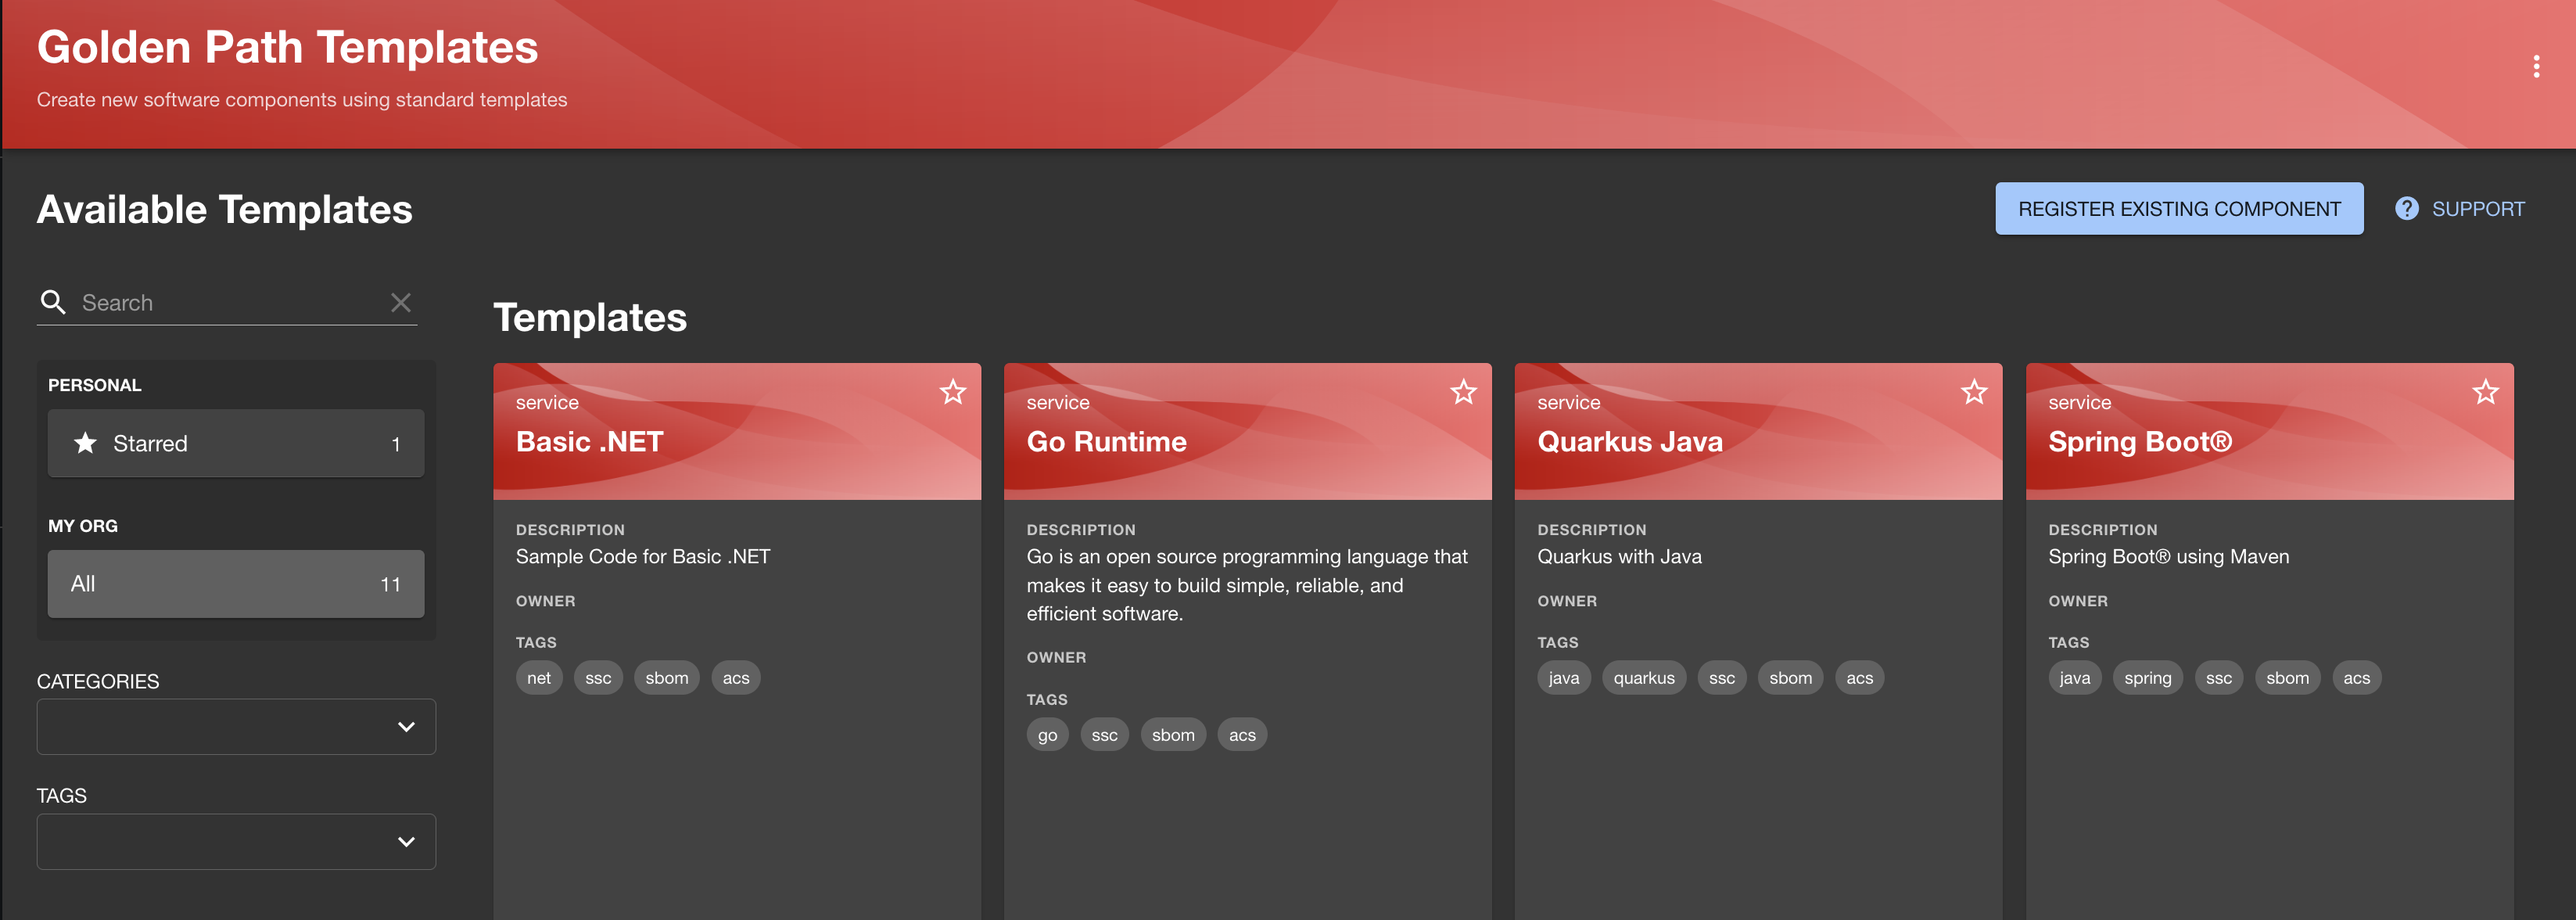Viewport: 2576px width, 920px height.
Task: Click the java tag on Quarkus Java
Action: (x=1564, y=678)
